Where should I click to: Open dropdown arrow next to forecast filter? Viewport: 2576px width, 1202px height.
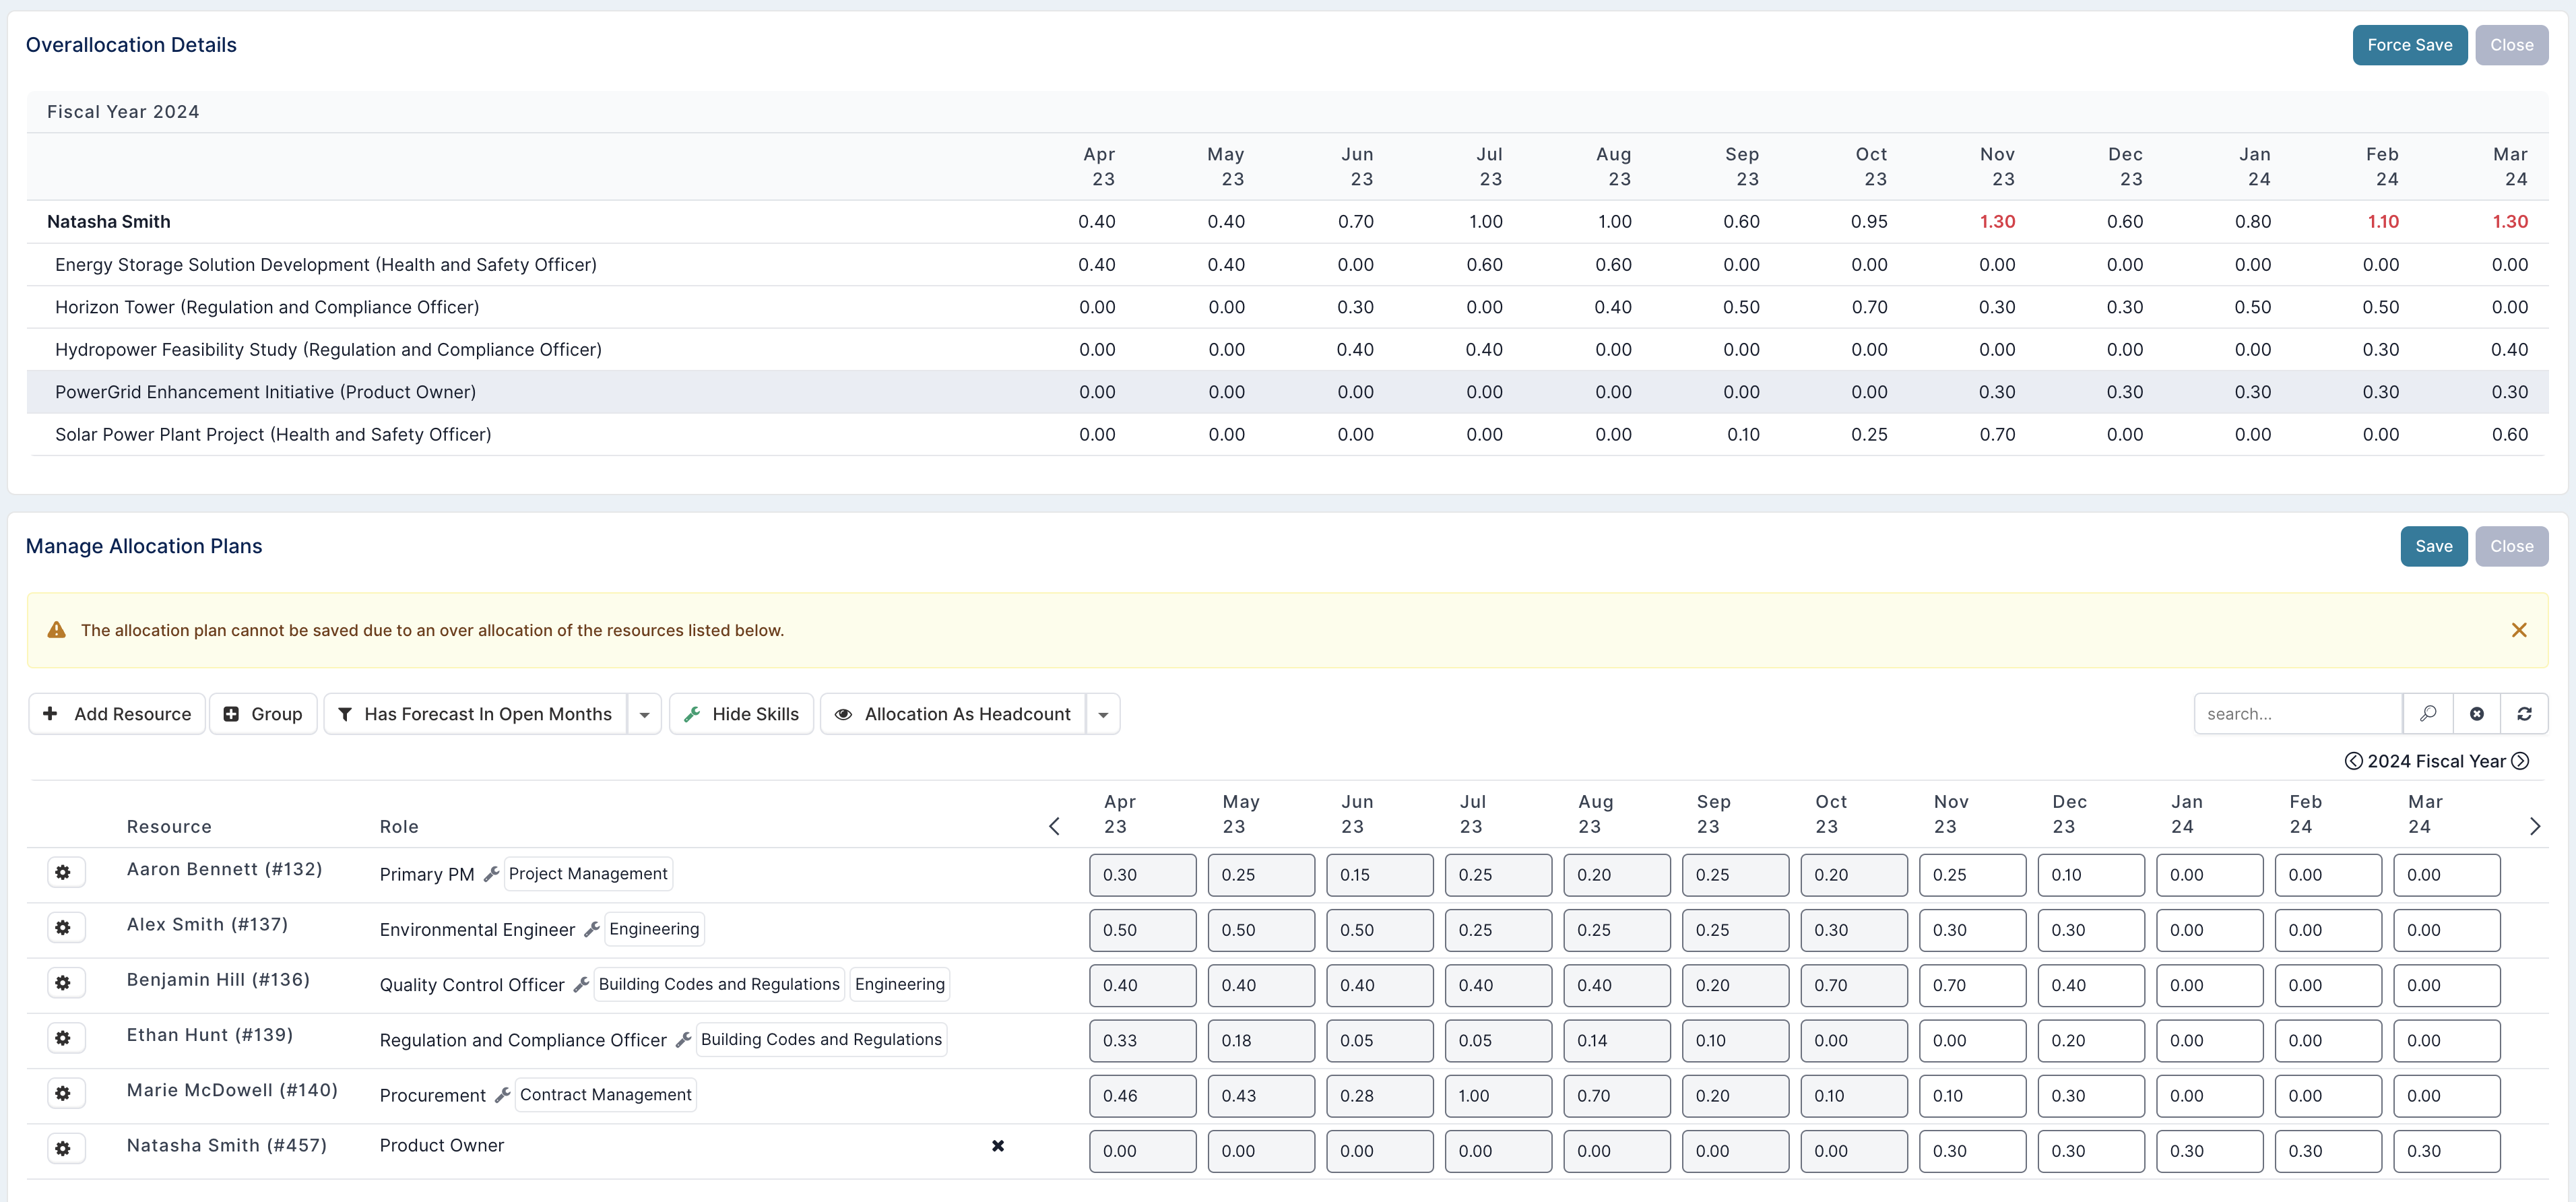[644, 714]
